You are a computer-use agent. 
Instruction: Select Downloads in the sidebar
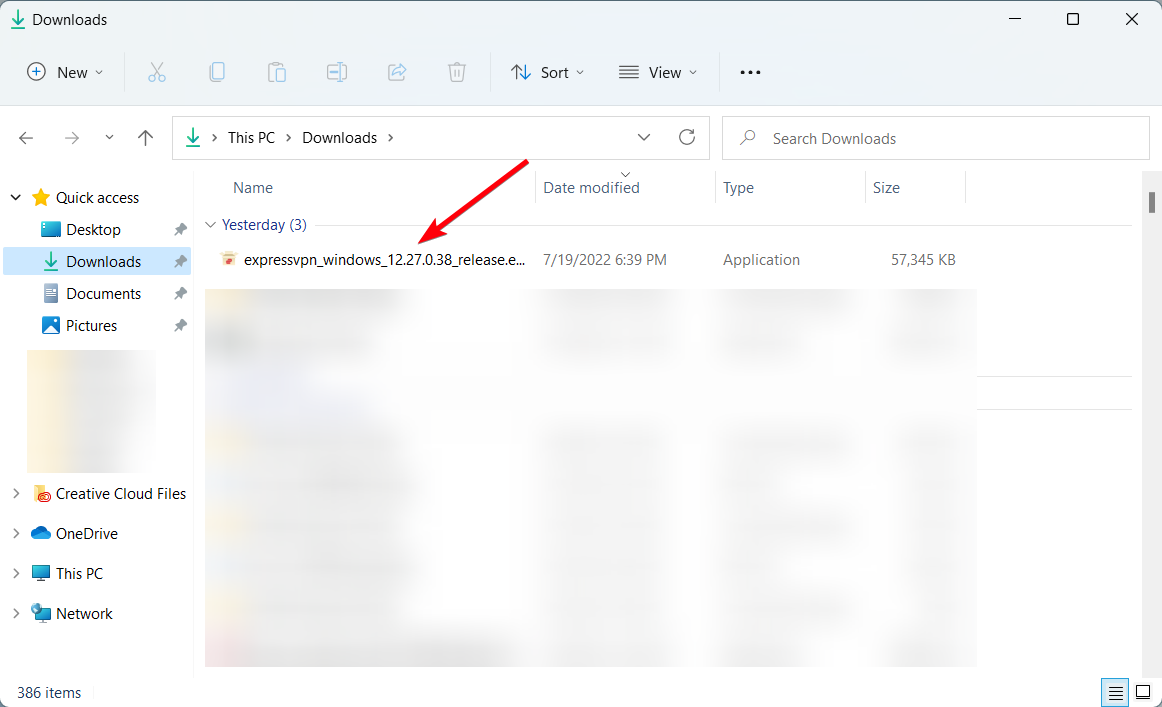pyautogui.click(x=96, y=262)
